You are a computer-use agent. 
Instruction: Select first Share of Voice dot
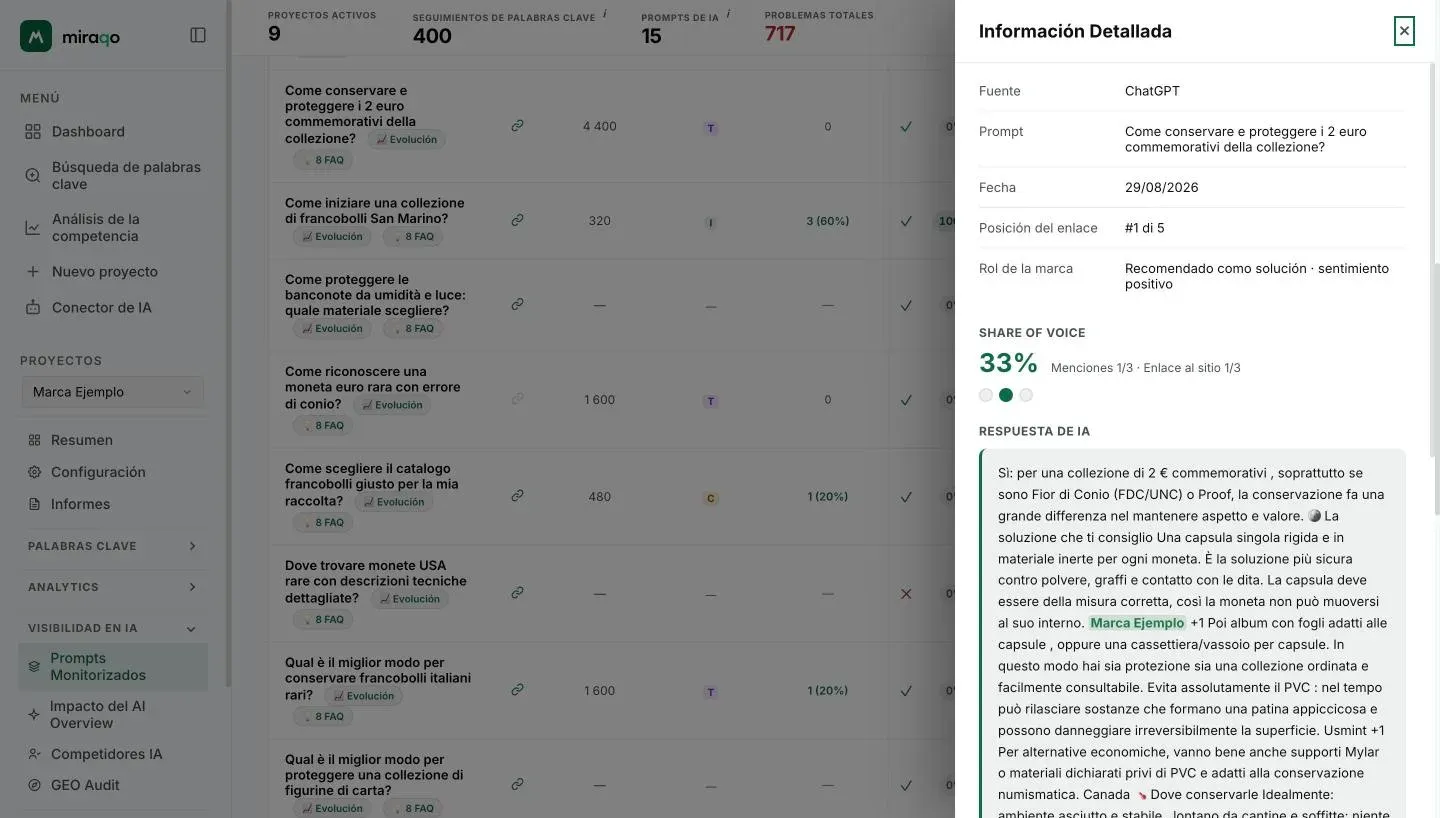pos(986,395)
